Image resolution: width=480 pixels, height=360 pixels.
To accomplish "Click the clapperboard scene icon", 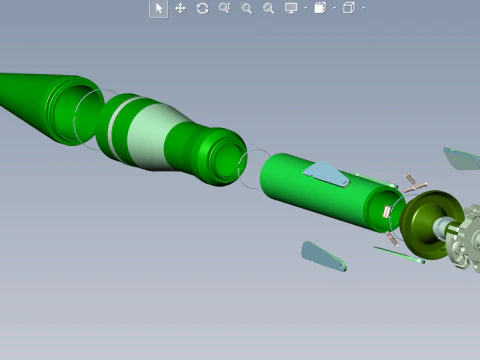I will point(320,8).
